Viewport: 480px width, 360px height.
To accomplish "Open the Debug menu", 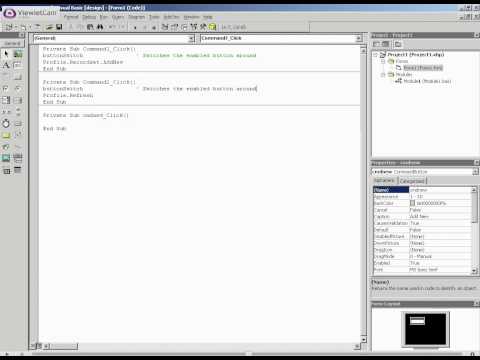I will point(89,17).
